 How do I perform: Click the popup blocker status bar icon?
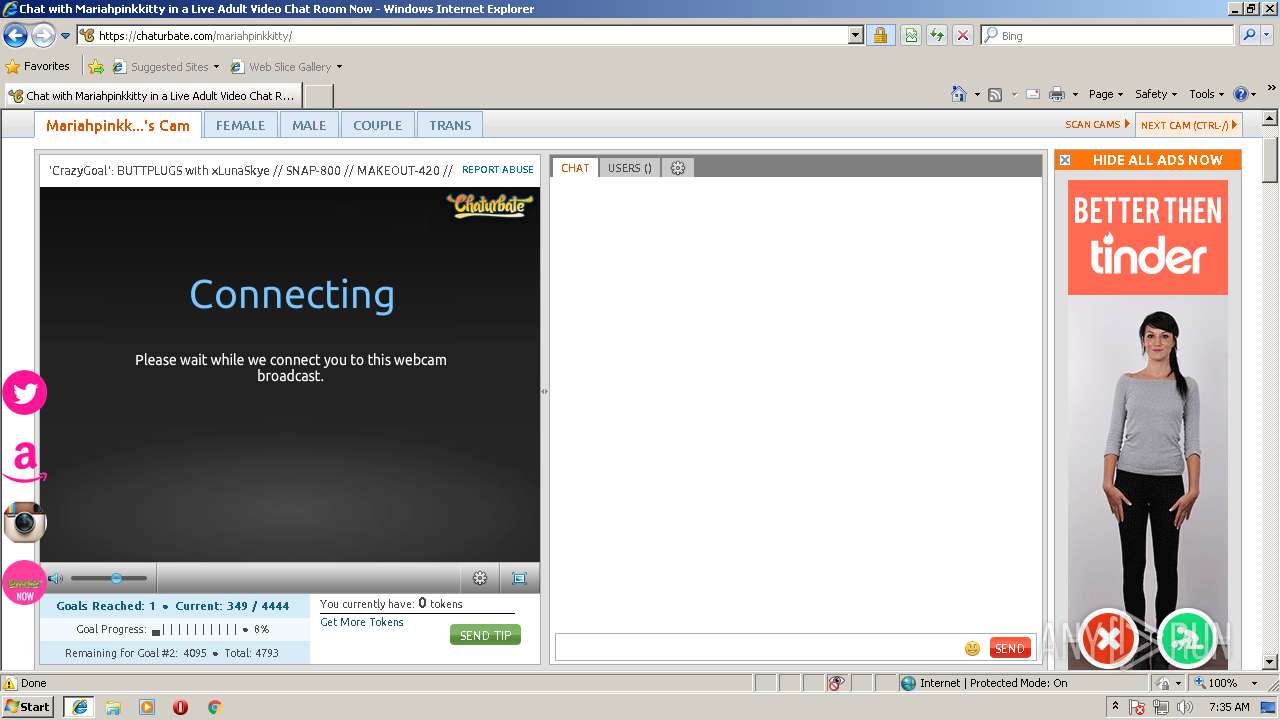pyautogui.click(x=836, y=683)
